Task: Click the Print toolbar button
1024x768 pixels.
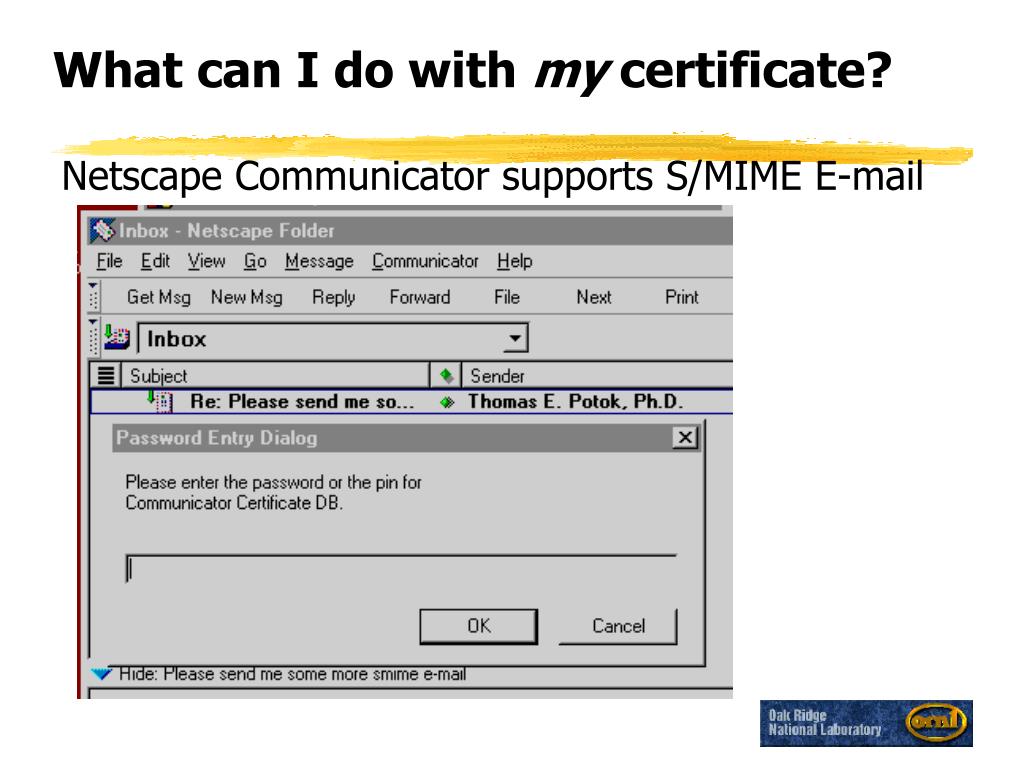Action: pos(682,297)
